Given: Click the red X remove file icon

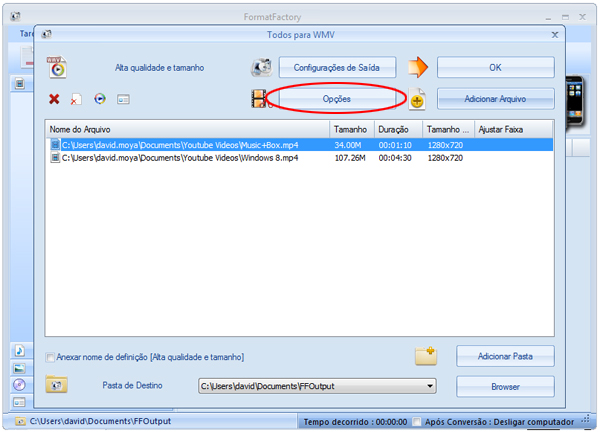Looking at the screenshot, I should click(55, 99).
